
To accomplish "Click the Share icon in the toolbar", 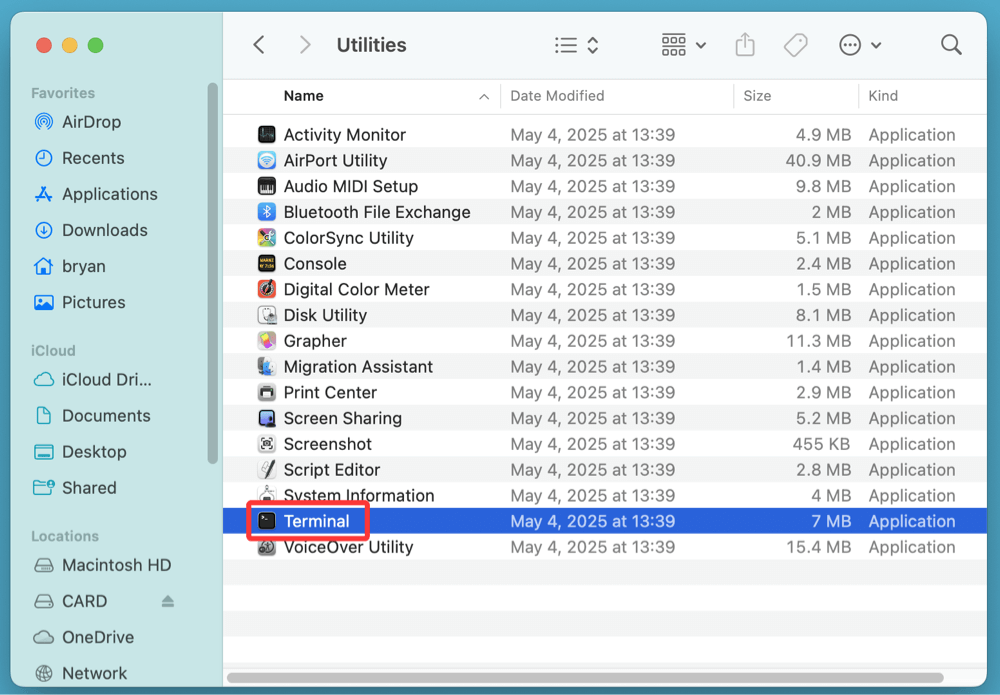I will (x=744, y=44).
